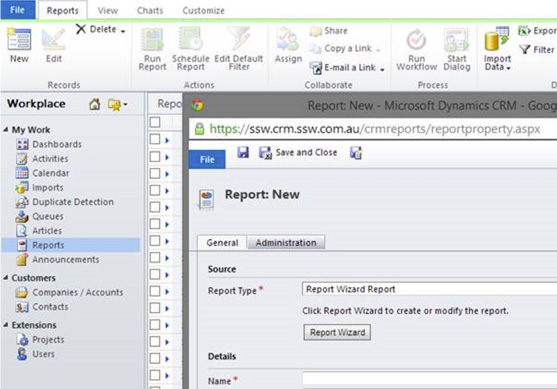Switch to the View ribbon tab
Image resolution: width=557 pixels, height=389 pixels.
coord(108,11)
